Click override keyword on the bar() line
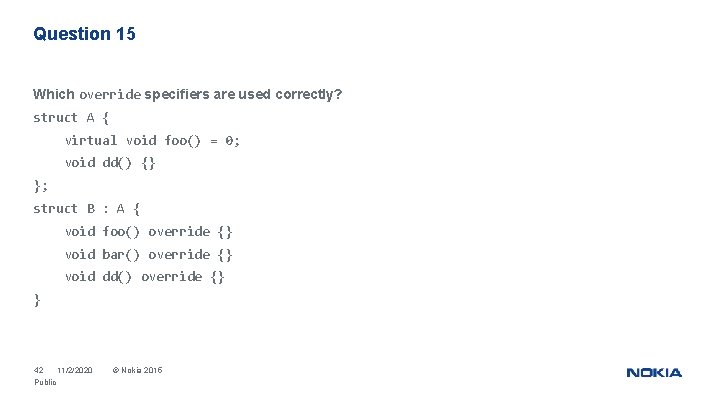Viewport: 720px width, 405px height. click(179, 255)
